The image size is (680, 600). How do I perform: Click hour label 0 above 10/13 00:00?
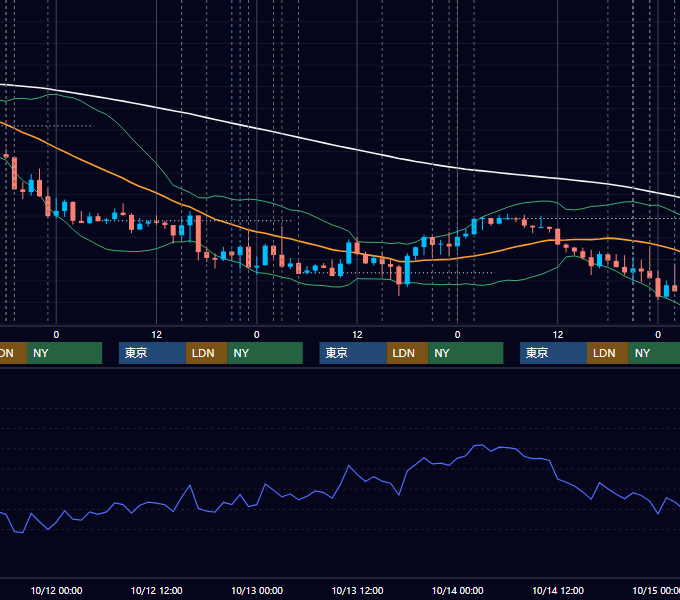click(257, 335)
